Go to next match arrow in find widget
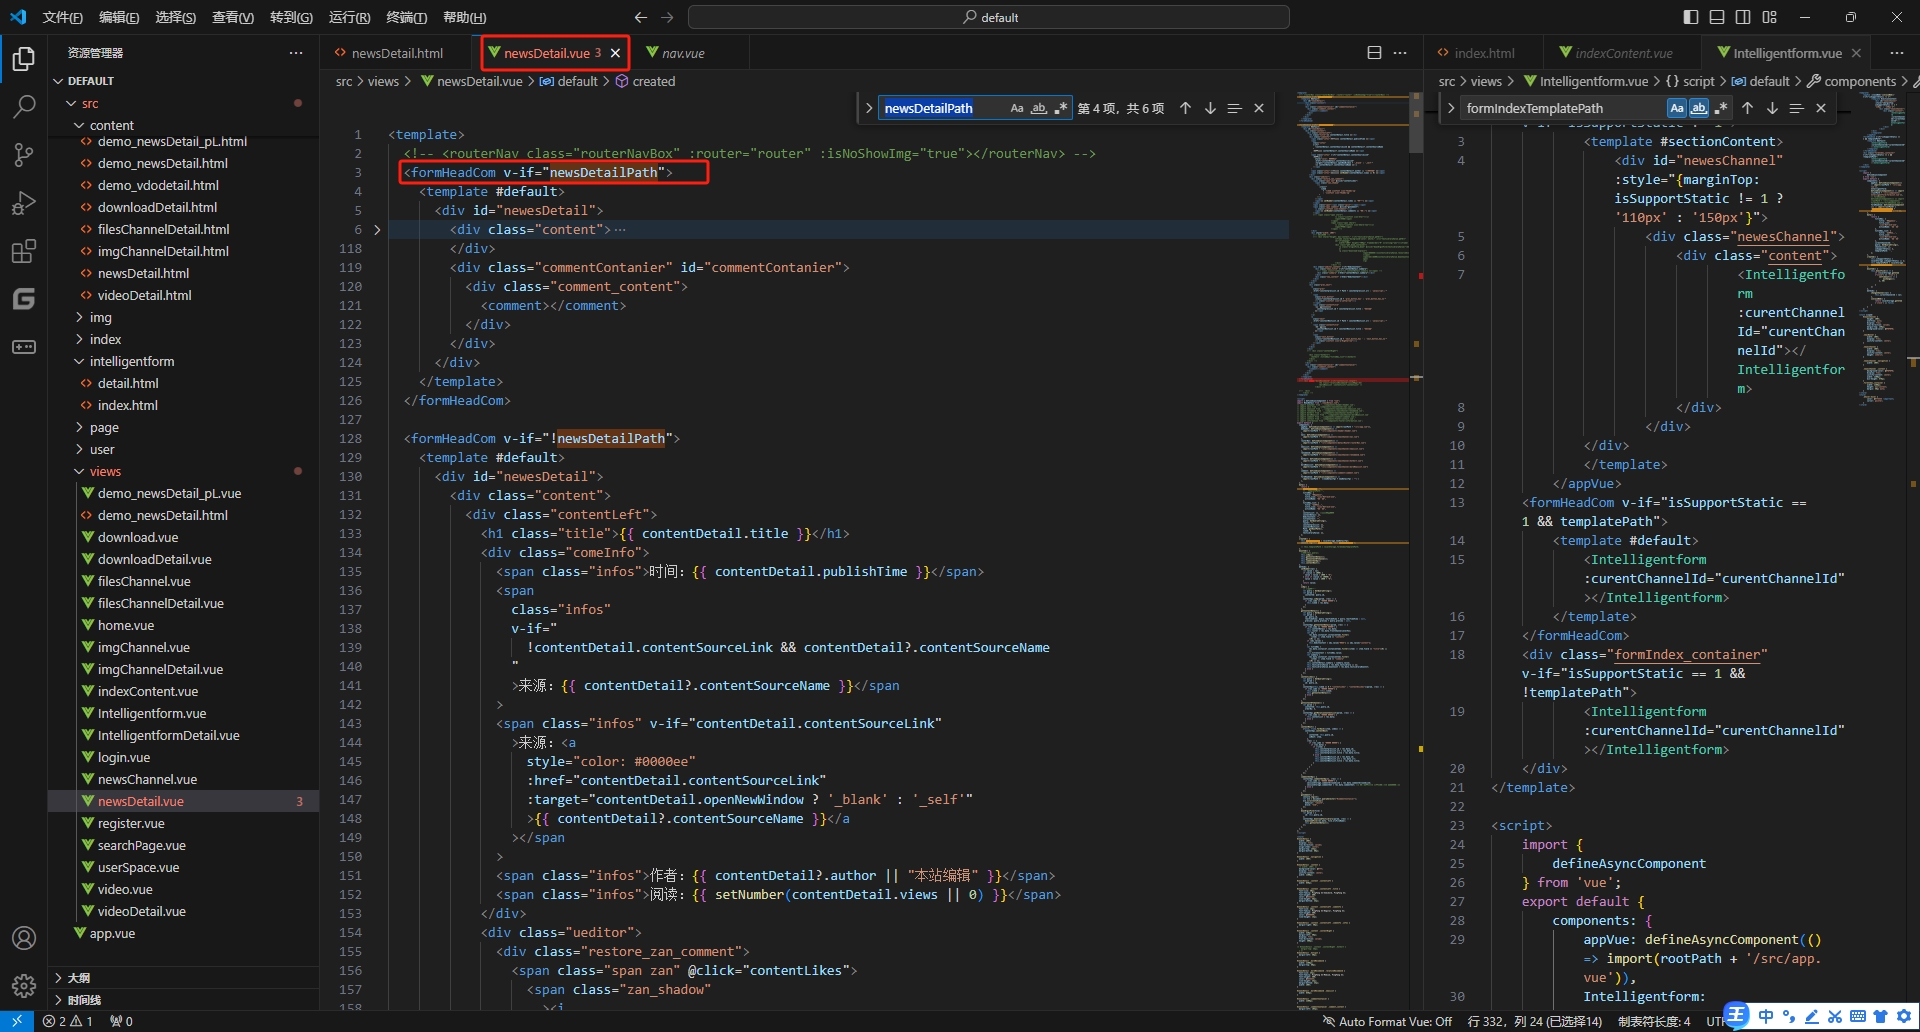 (x=1210, y=108)
